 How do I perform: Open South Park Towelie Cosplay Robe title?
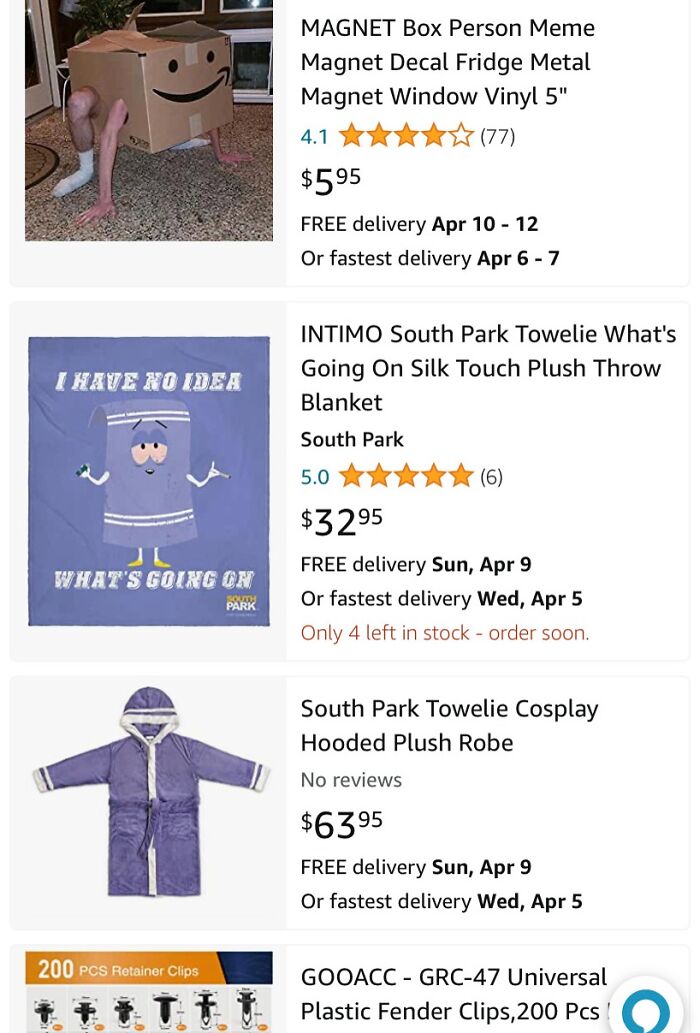(x=449, y=725)
